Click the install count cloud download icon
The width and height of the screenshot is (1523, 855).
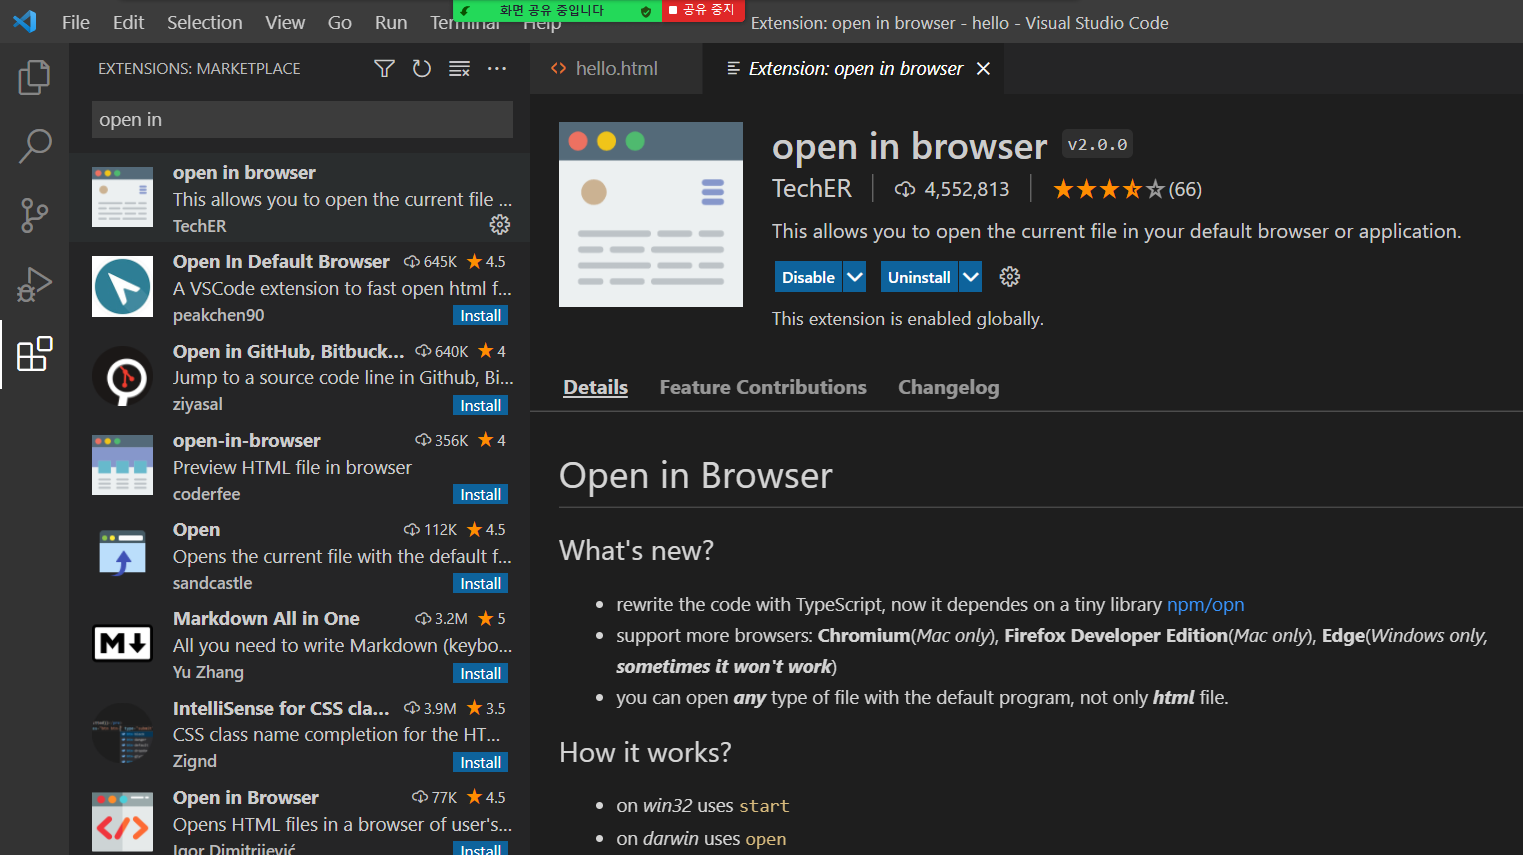[905, 189]
